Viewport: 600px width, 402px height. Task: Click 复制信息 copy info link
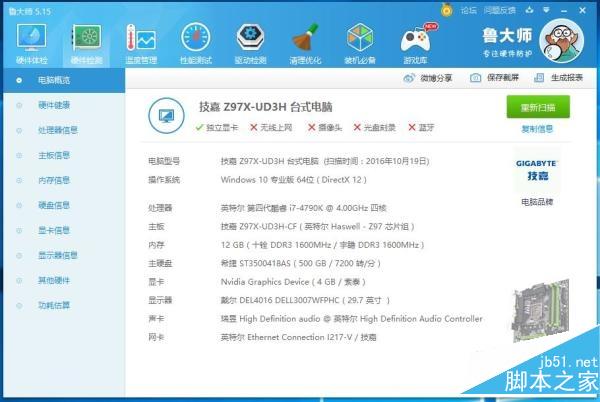(x=537, y=129)
